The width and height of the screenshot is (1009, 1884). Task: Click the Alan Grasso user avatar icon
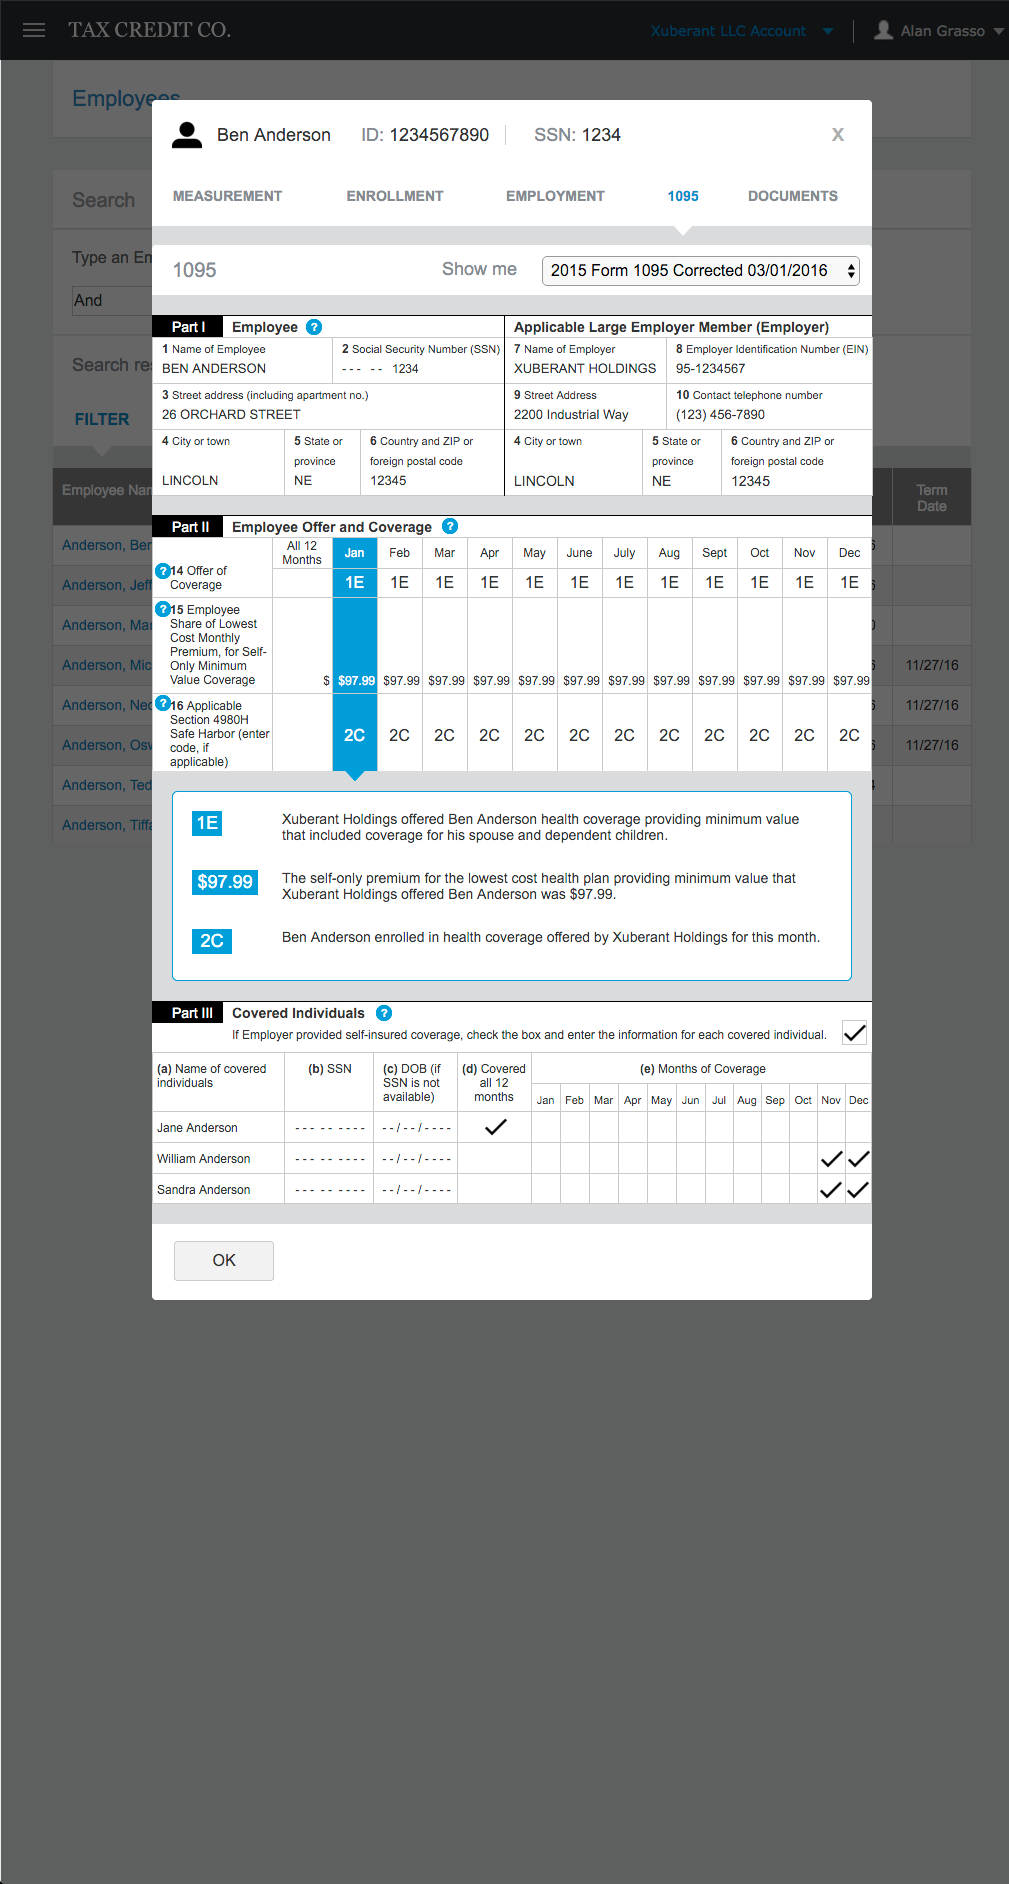coord(883,30)
